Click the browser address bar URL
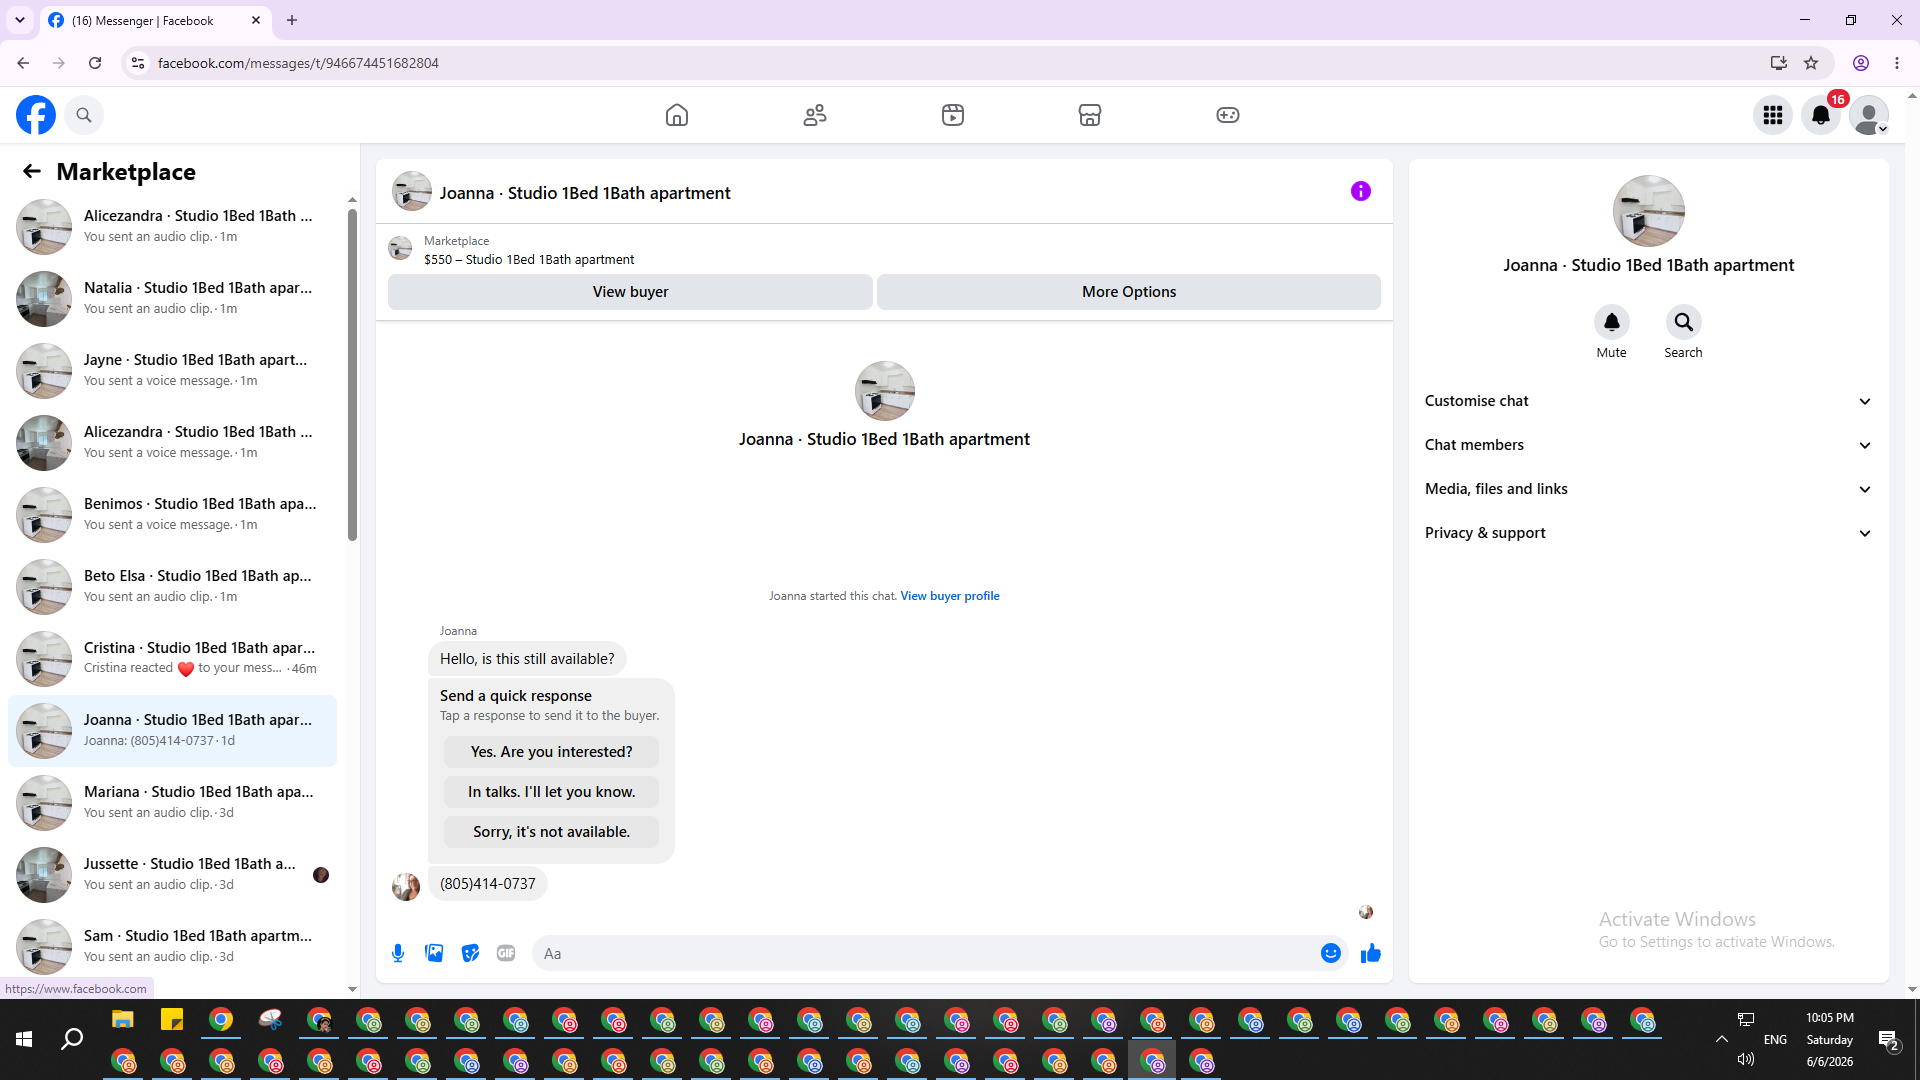 pyautogui.click(x=298, y=63)
